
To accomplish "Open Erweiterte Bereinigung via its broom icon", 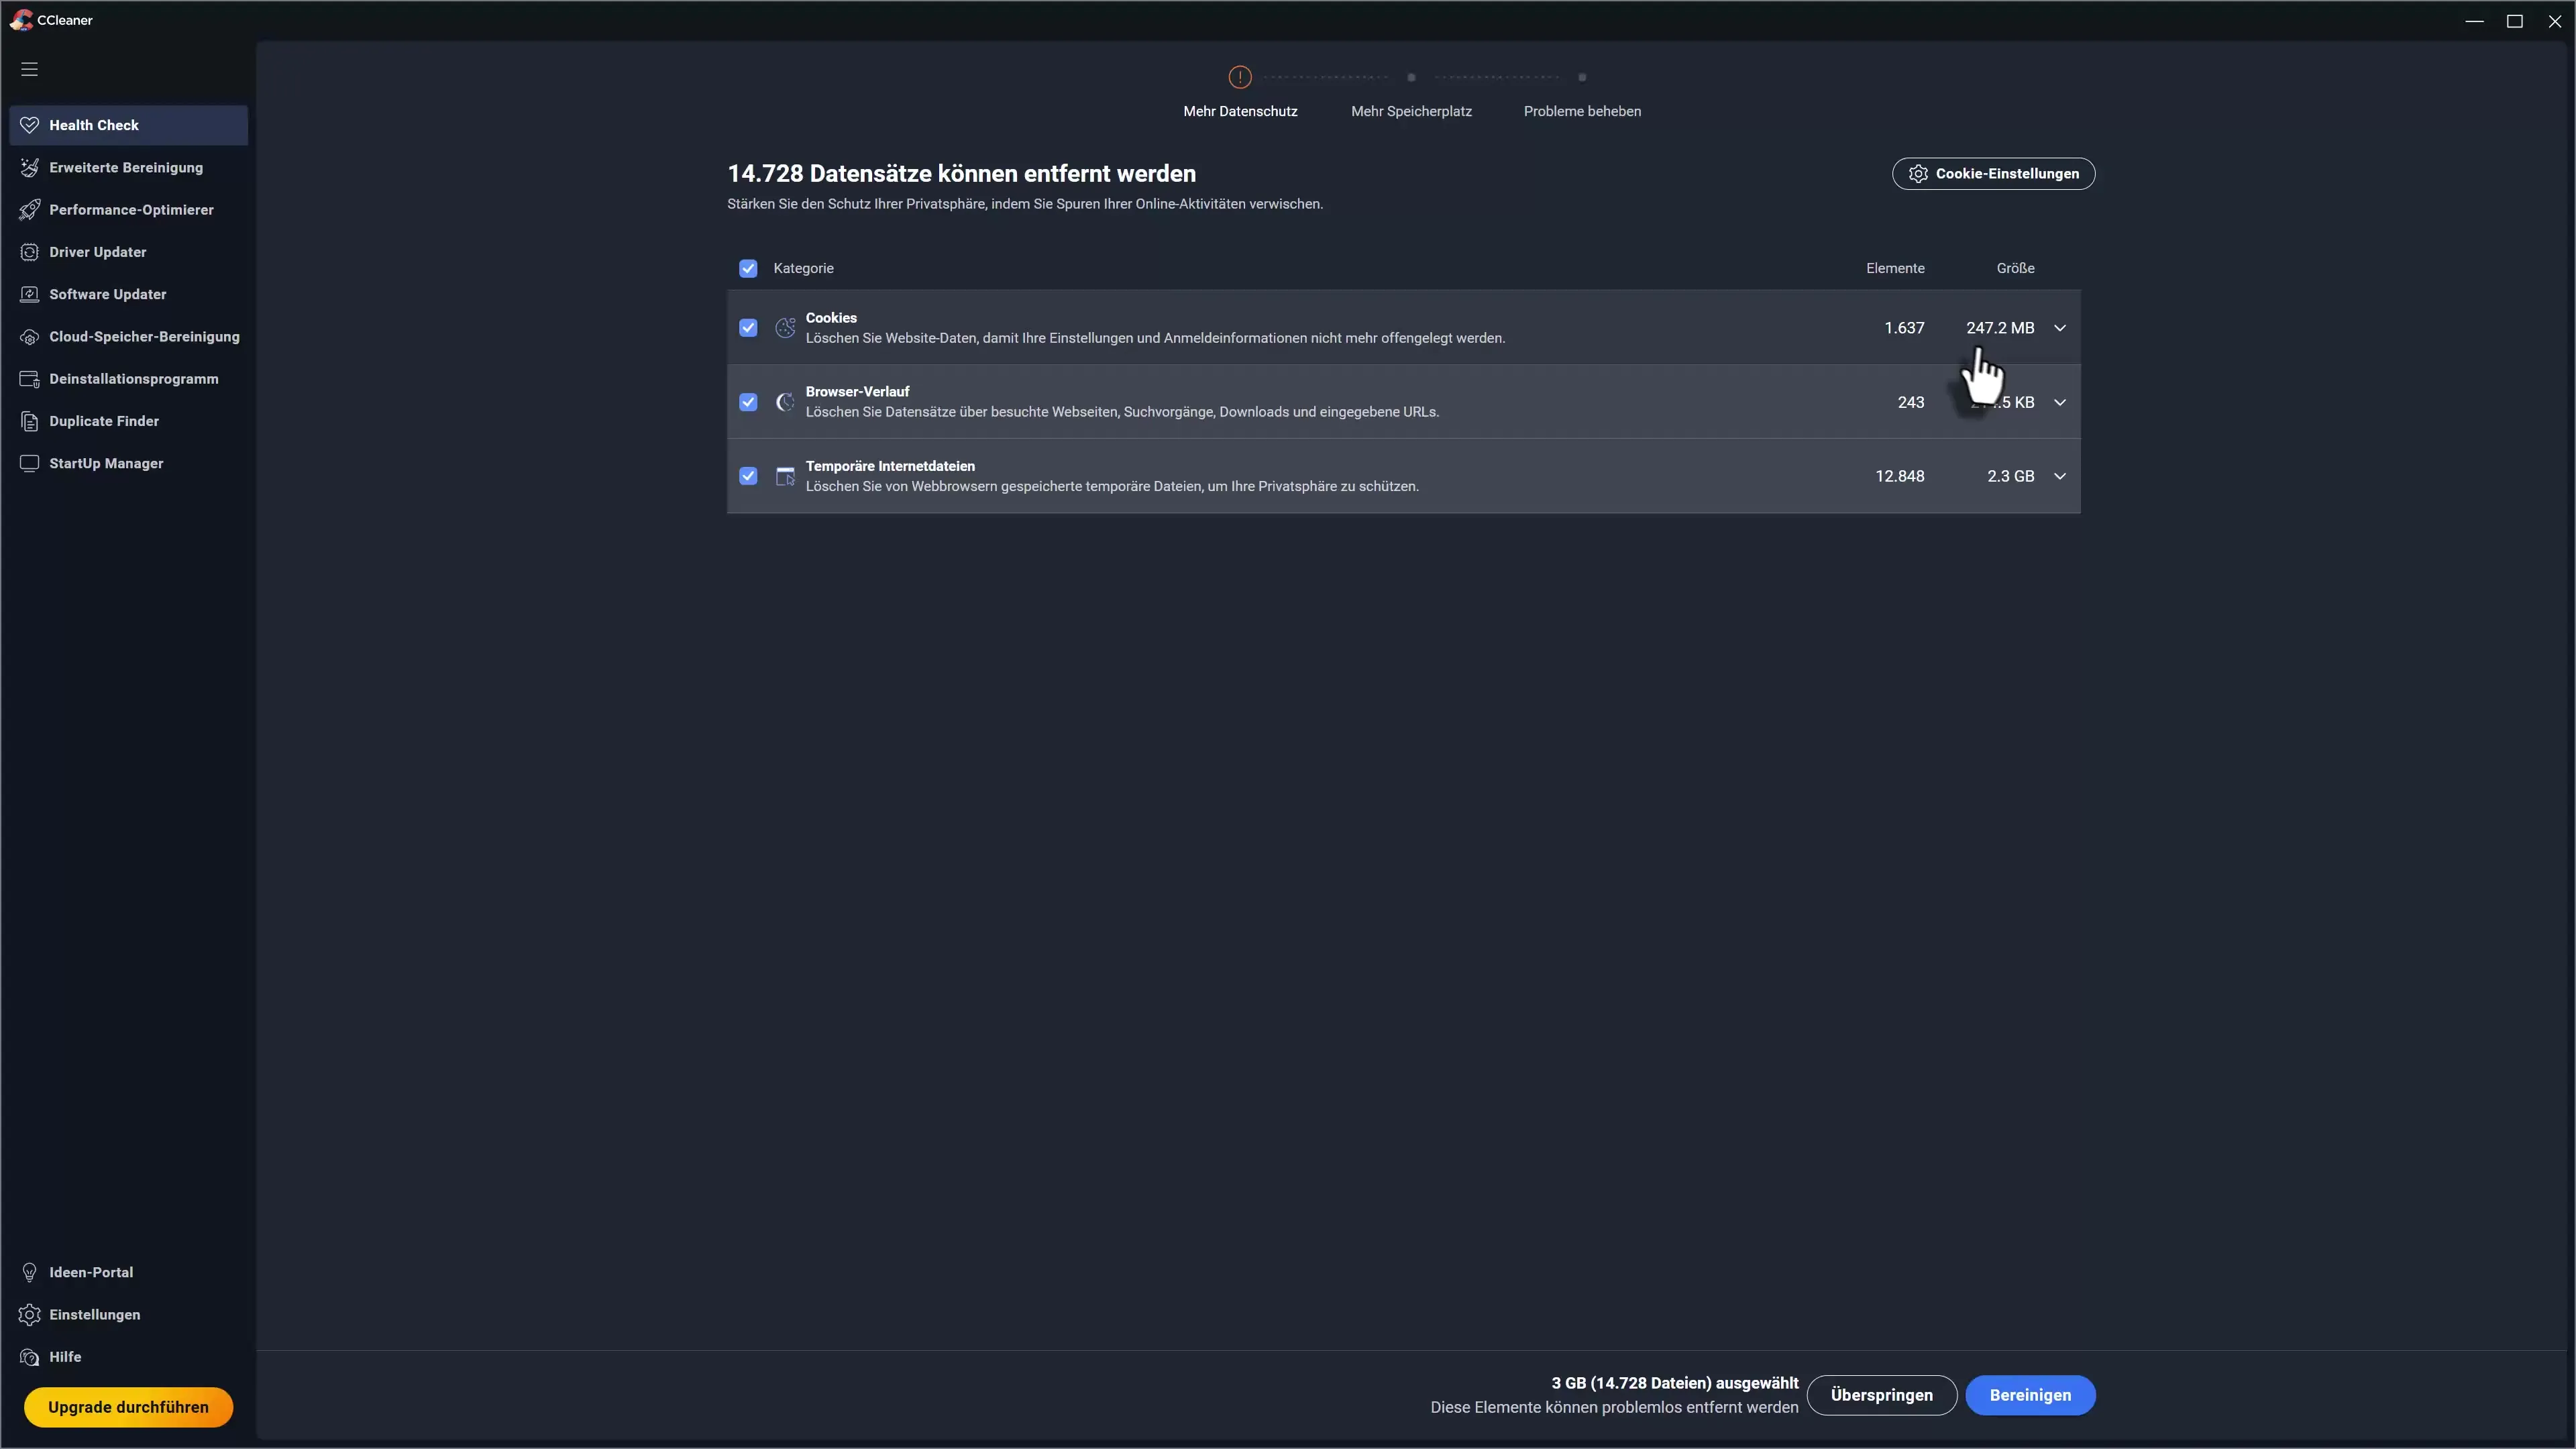I will 30,167.
